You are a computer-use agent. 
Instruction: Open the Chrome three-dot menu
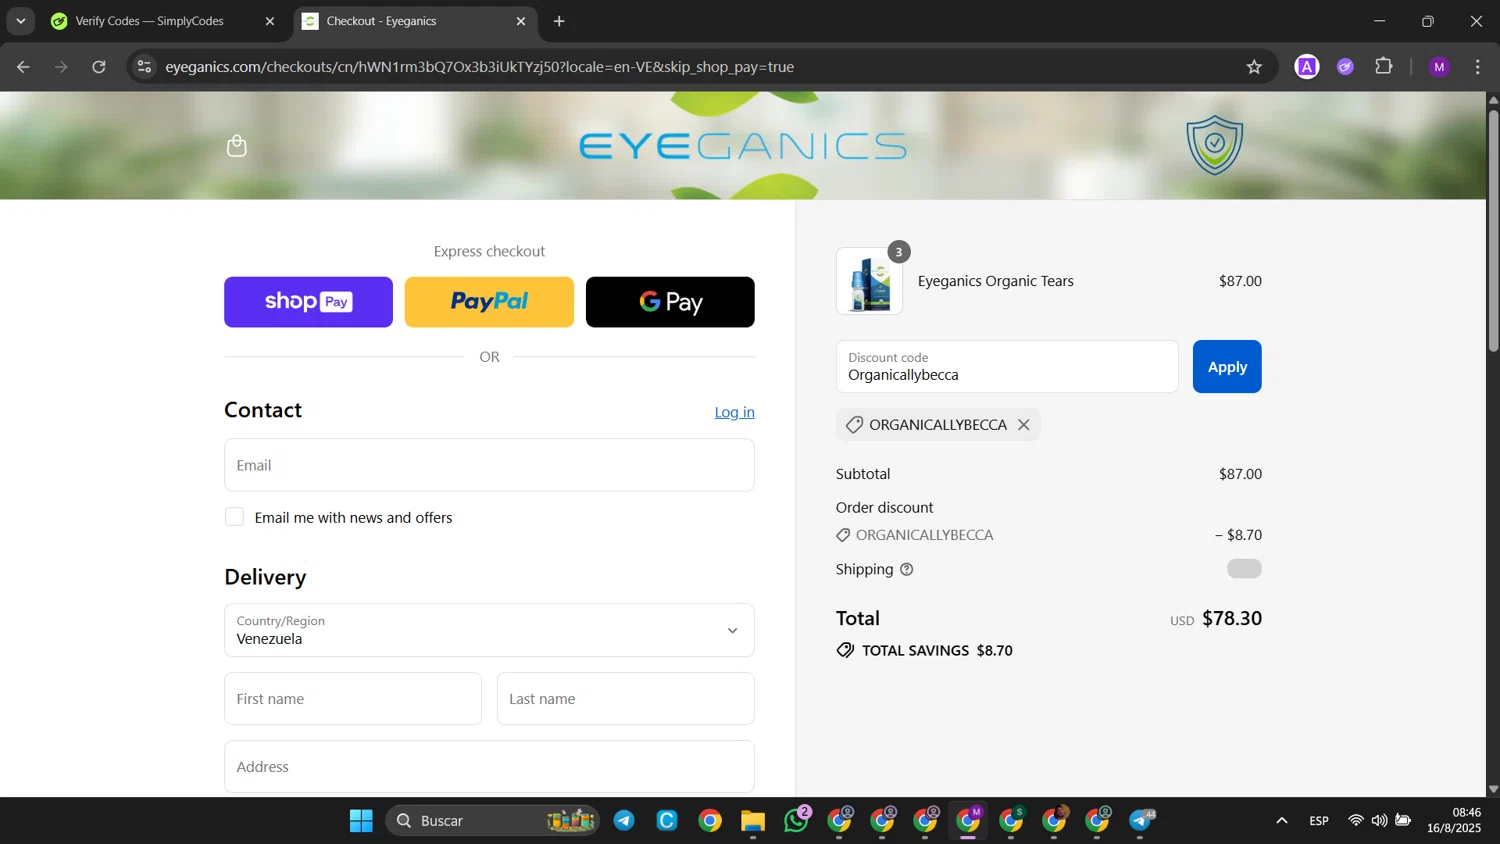click(1478, 67)
